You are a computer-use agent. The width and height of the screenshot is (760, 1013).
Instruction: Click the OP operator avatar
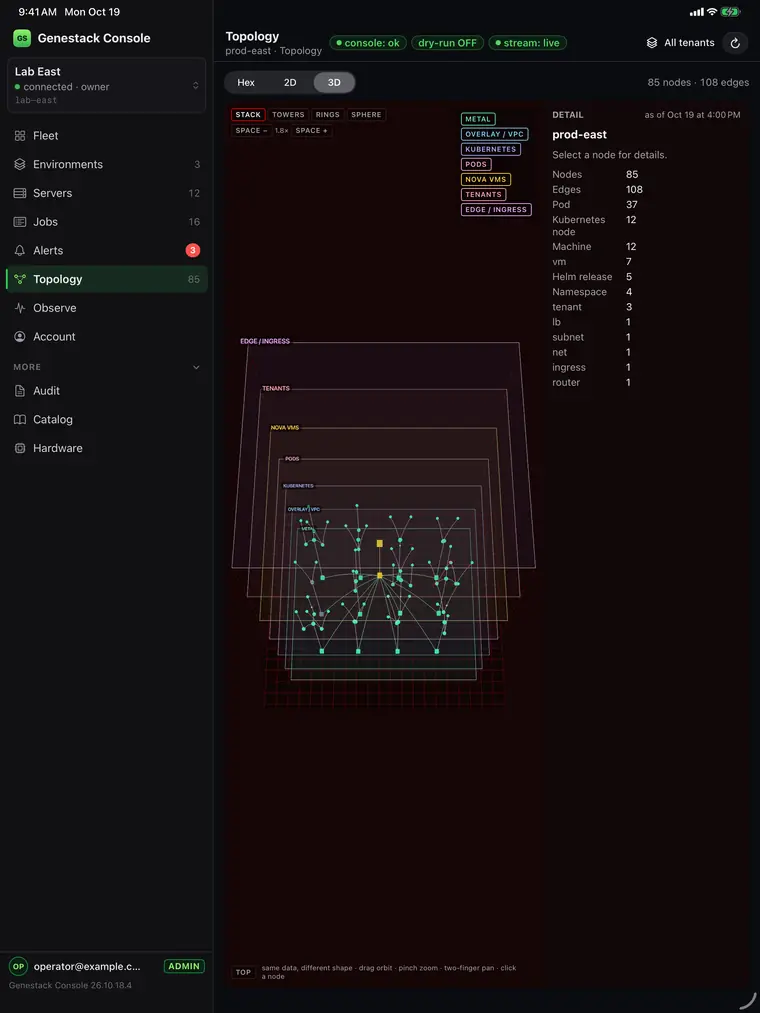18,966
